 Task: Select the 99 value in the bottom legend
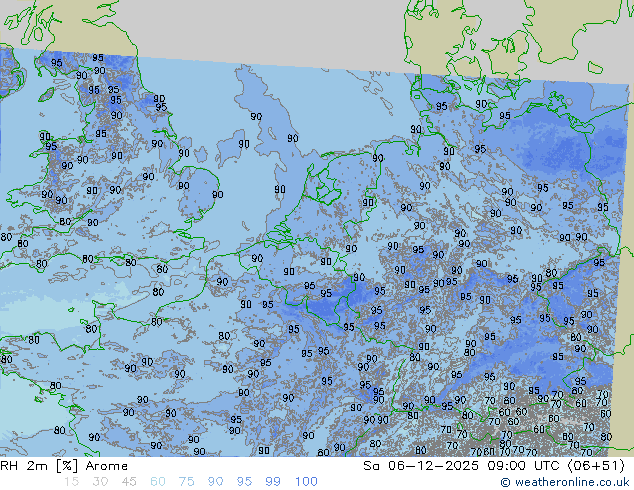point(273,482)
